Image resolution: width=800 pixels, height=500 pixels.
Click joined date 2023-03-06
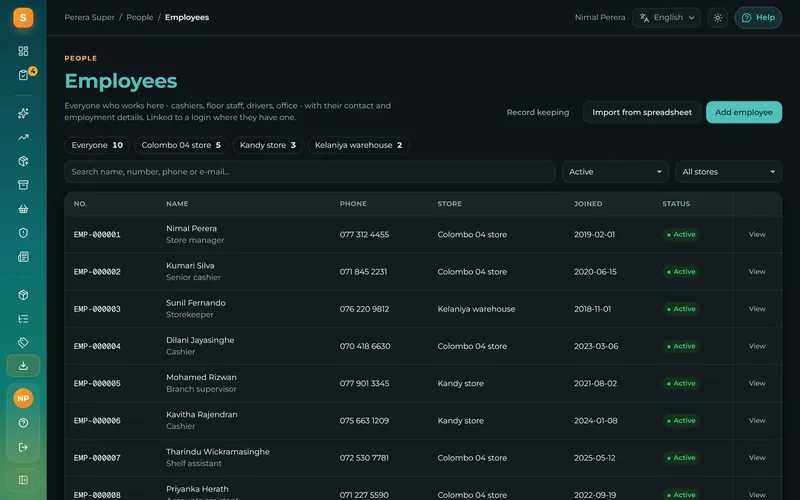pyautogui.click(x=596, y=346)
